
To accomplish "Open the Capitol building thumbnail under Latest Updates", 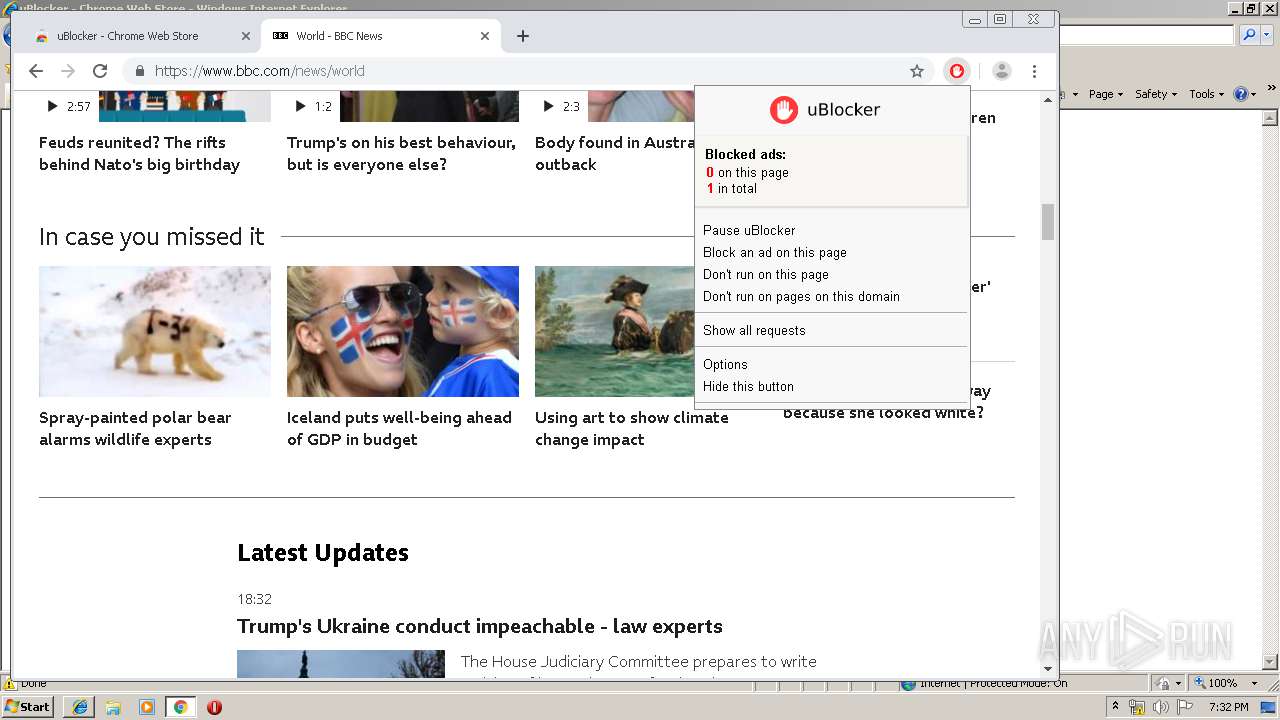I will coord(341,664).
